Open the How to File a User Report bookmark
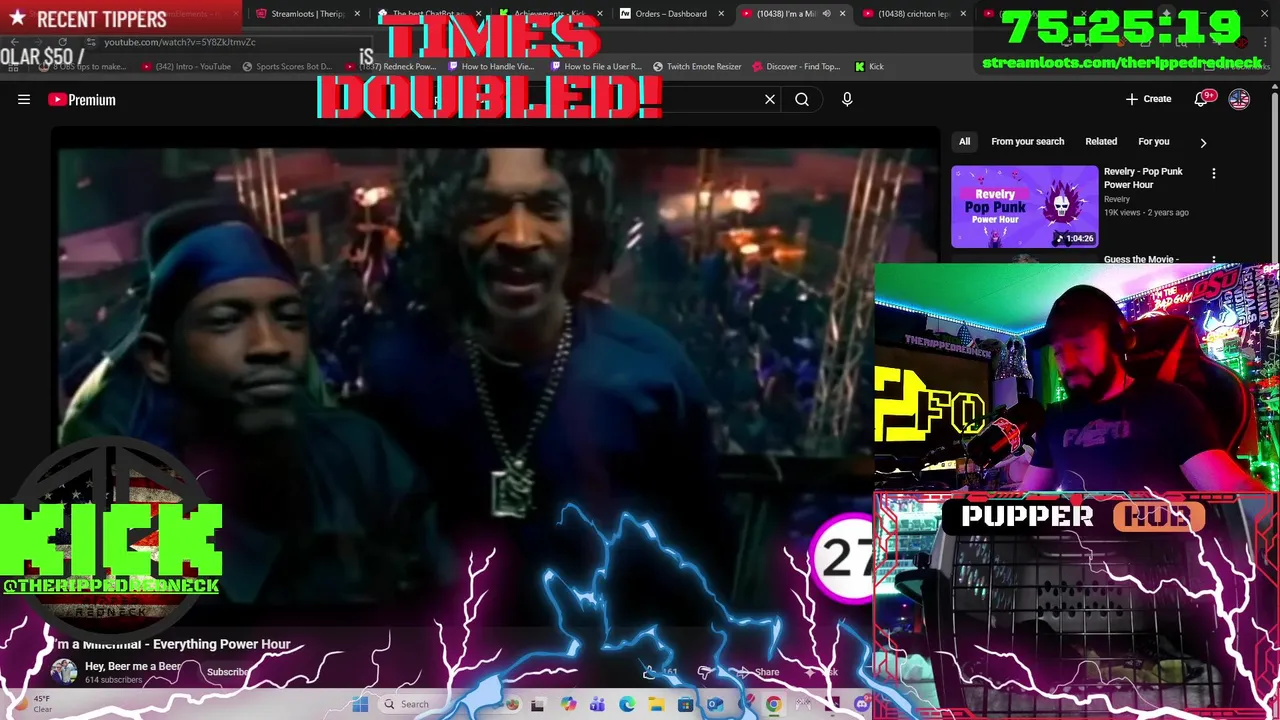 coord(595,66)
